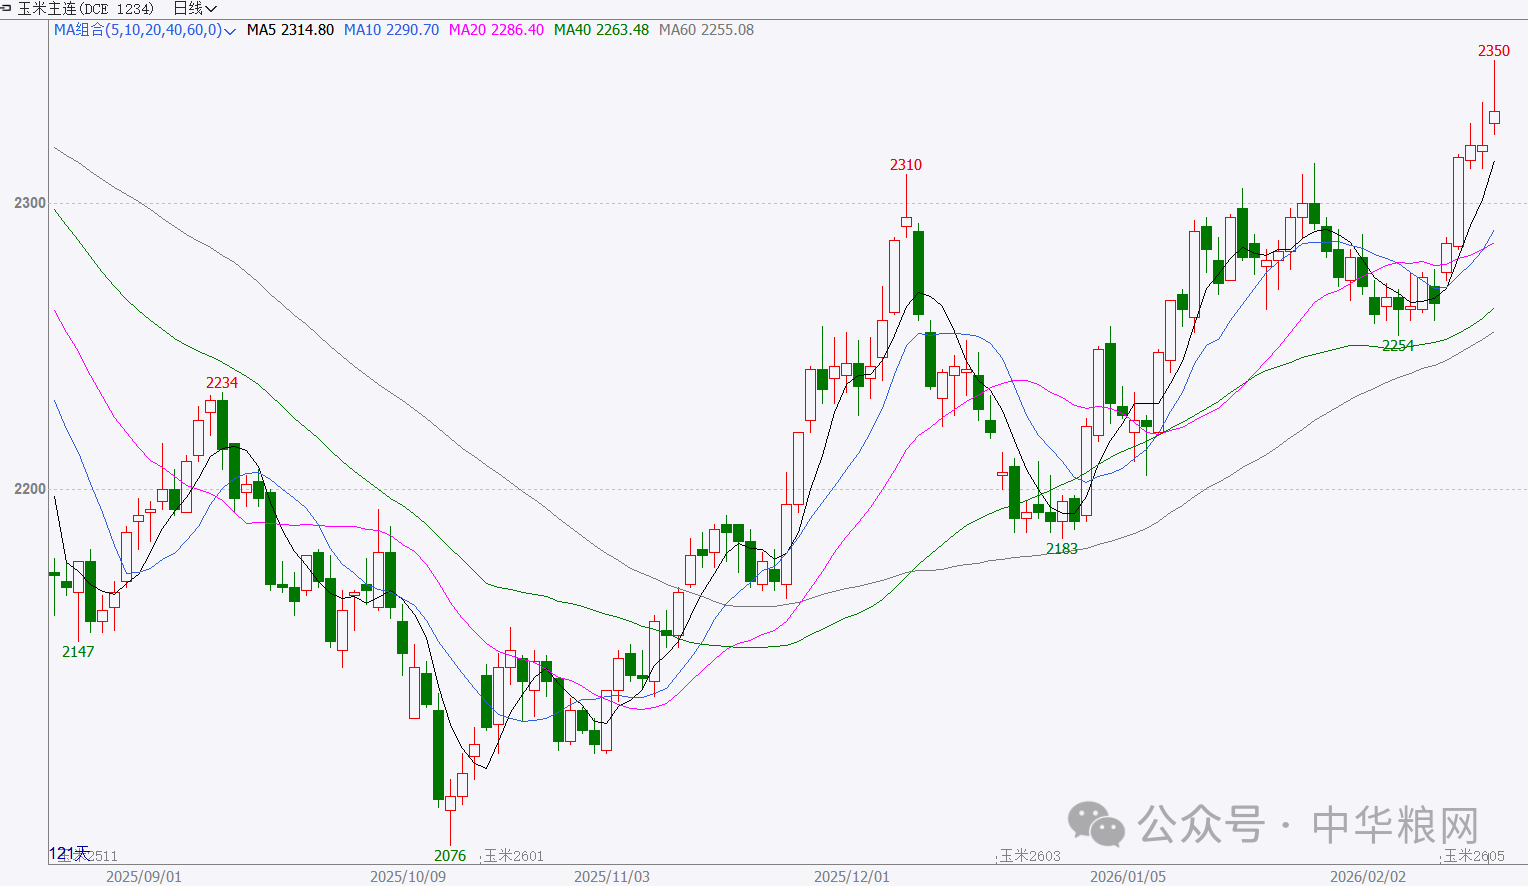Screen dimensions: 1528x886
Task: Click the magenta MA20 2286.40 label
Action: click(496, 30)
